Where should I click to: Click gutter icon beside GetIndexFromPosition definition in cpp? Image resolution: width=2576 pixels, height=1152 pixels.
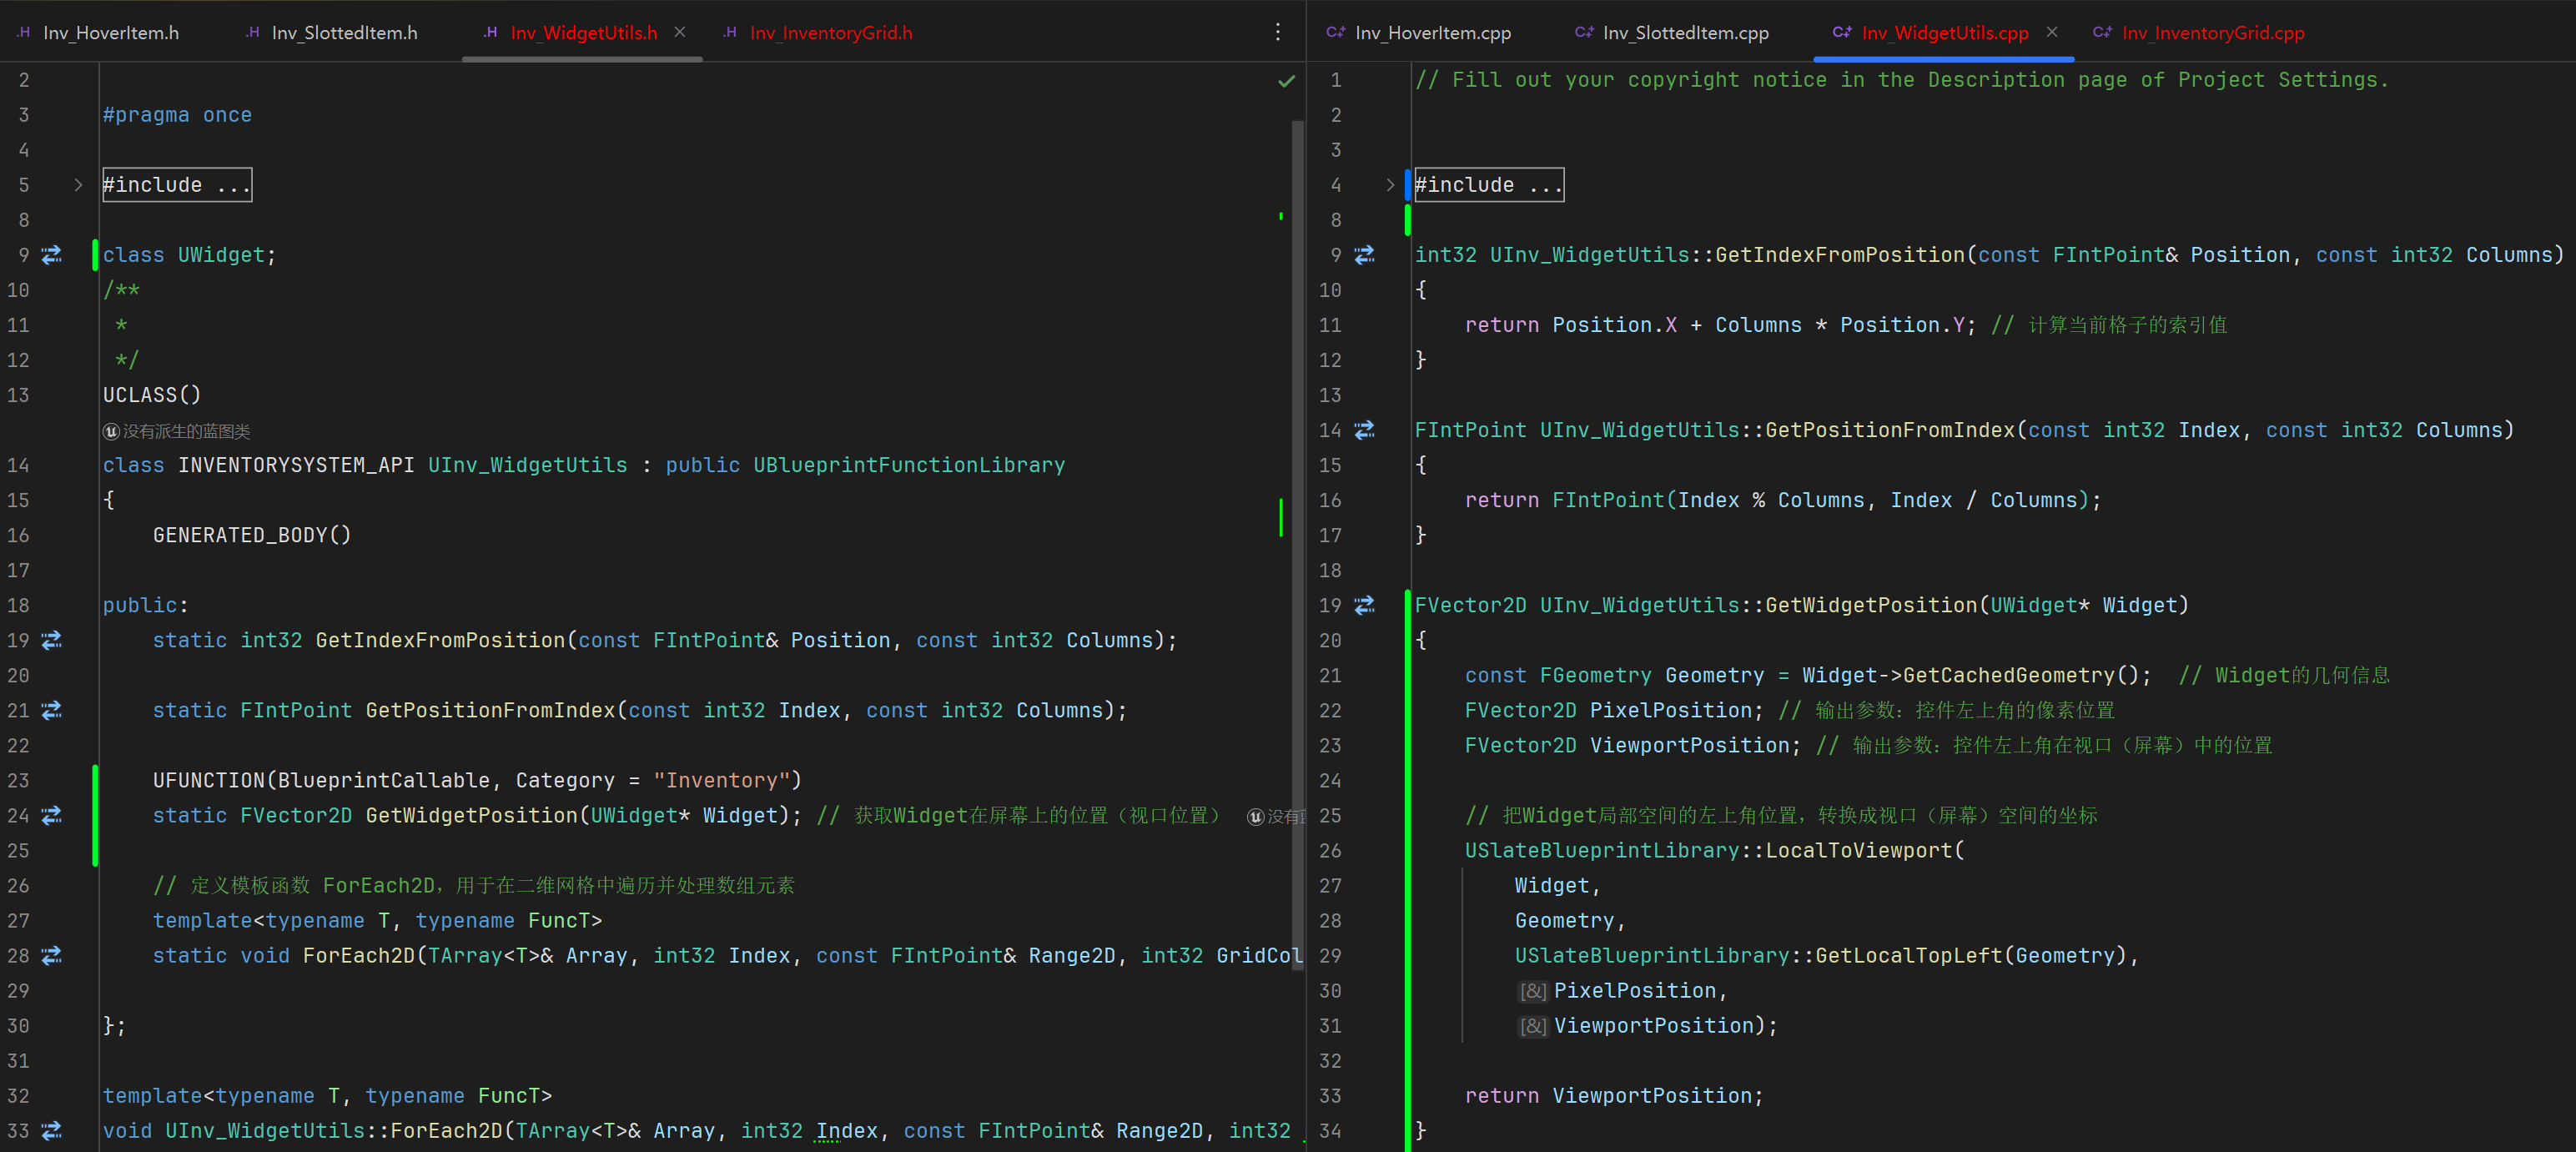pos(1364,255)
